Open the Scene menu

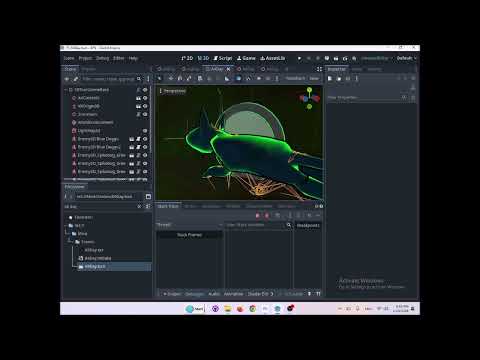pyautogui.click(x=69, y=58)
